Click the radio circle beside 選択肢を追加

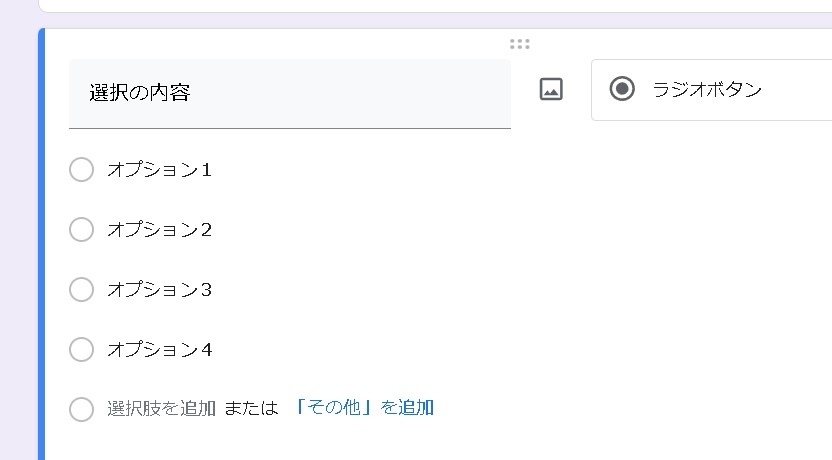(x=81, y=409)
